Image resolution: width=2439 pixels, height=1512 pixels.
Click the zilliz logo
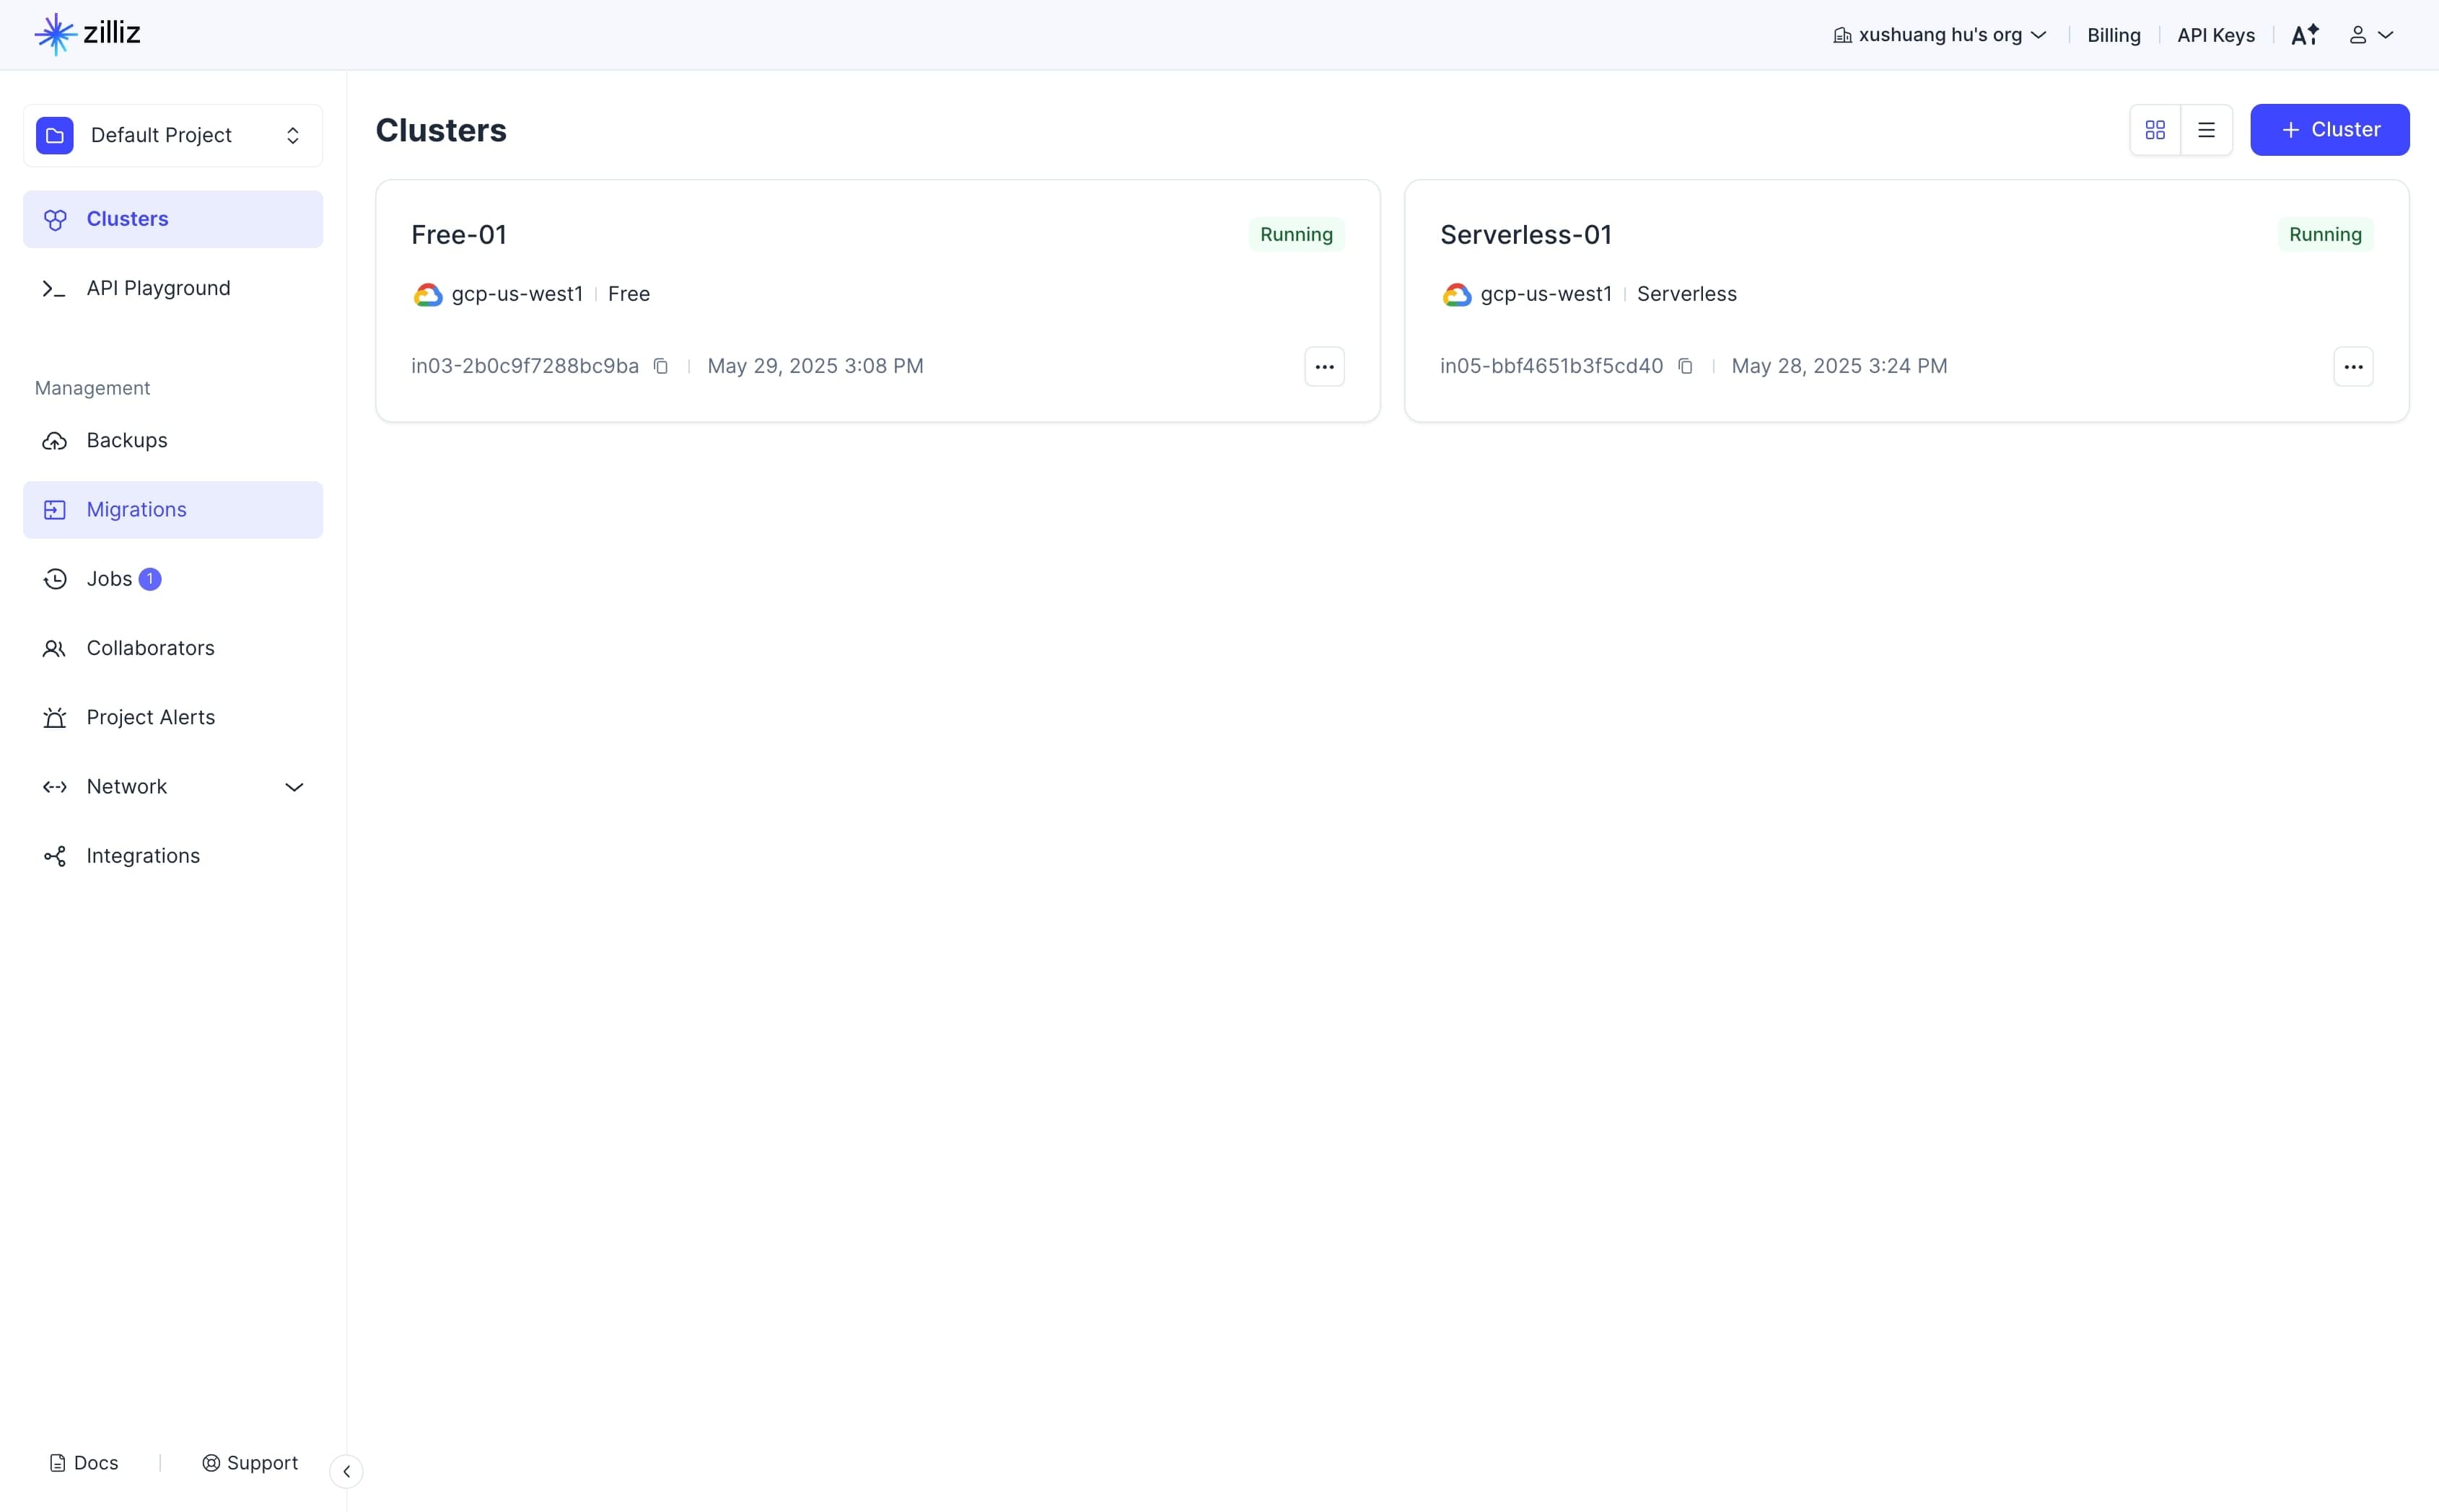point(88,34)
